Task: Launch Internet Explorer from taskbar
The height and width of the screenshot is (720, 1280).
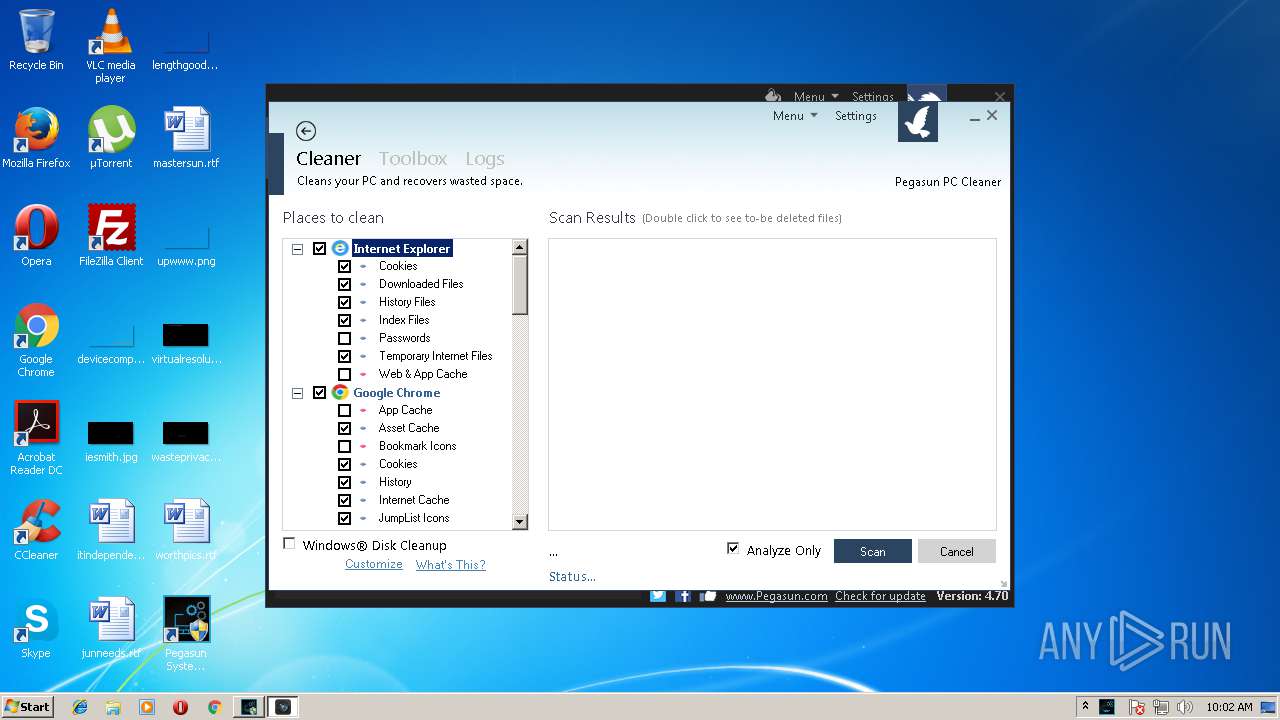Action: pyautogui.click(x=80, y=707)
